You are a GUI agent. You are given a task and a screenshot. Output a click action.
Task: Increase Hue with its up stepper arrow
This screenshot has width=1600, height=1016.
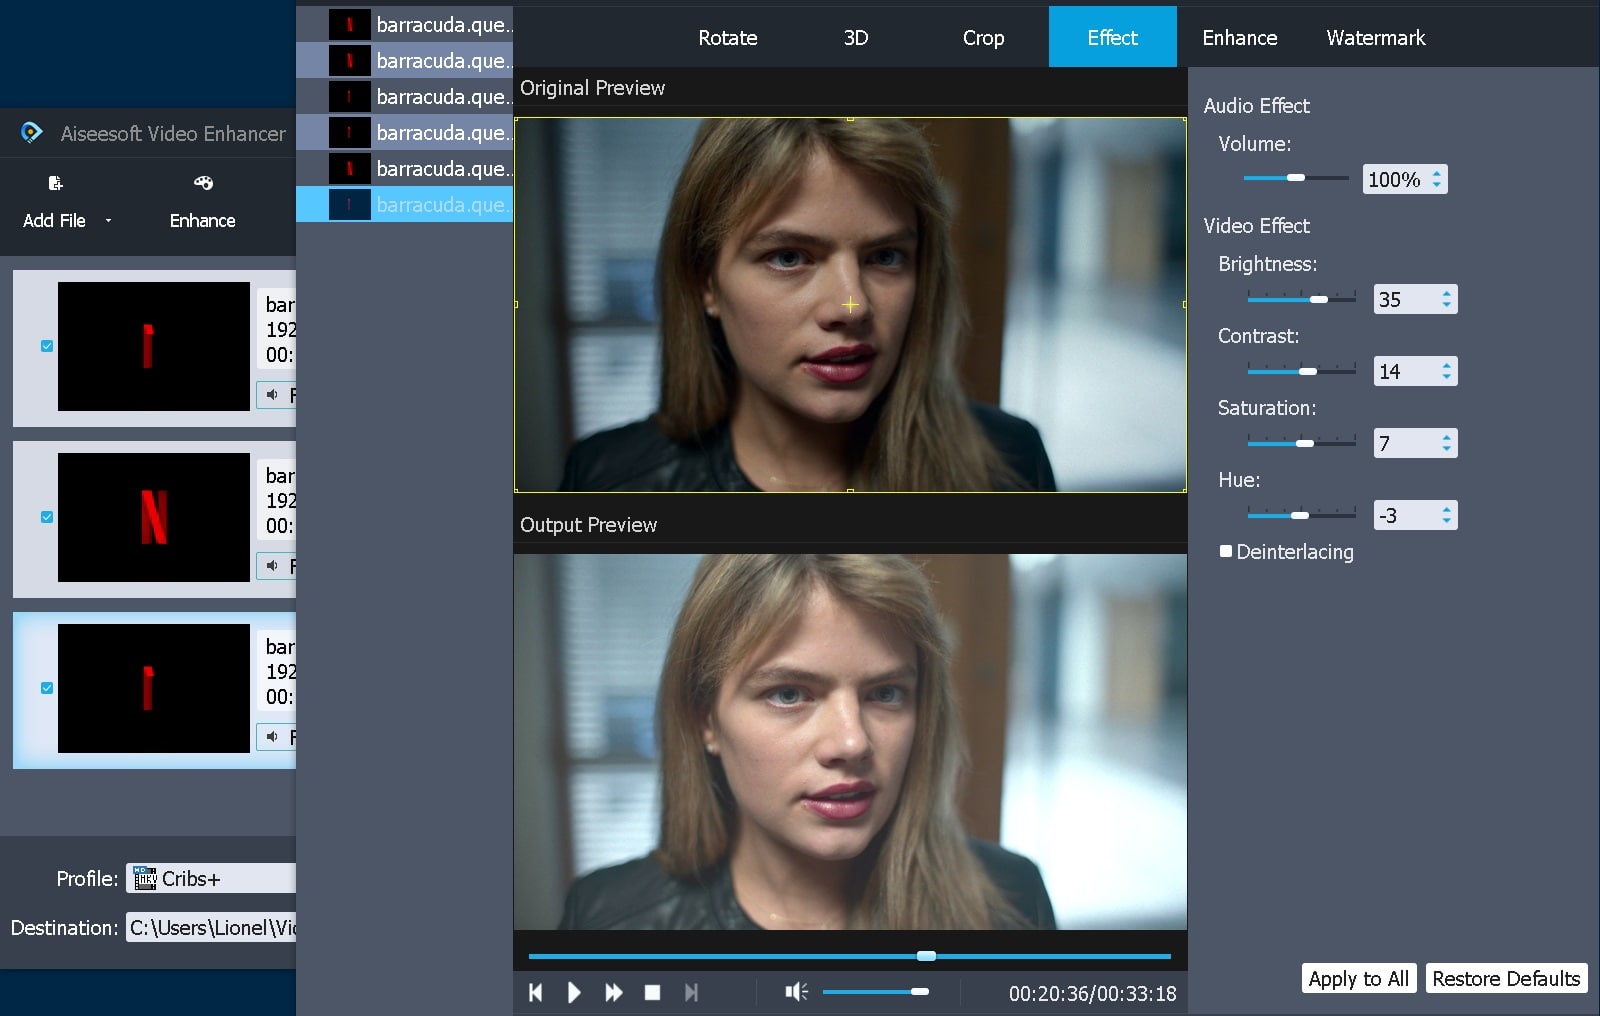click(1446, 508)
